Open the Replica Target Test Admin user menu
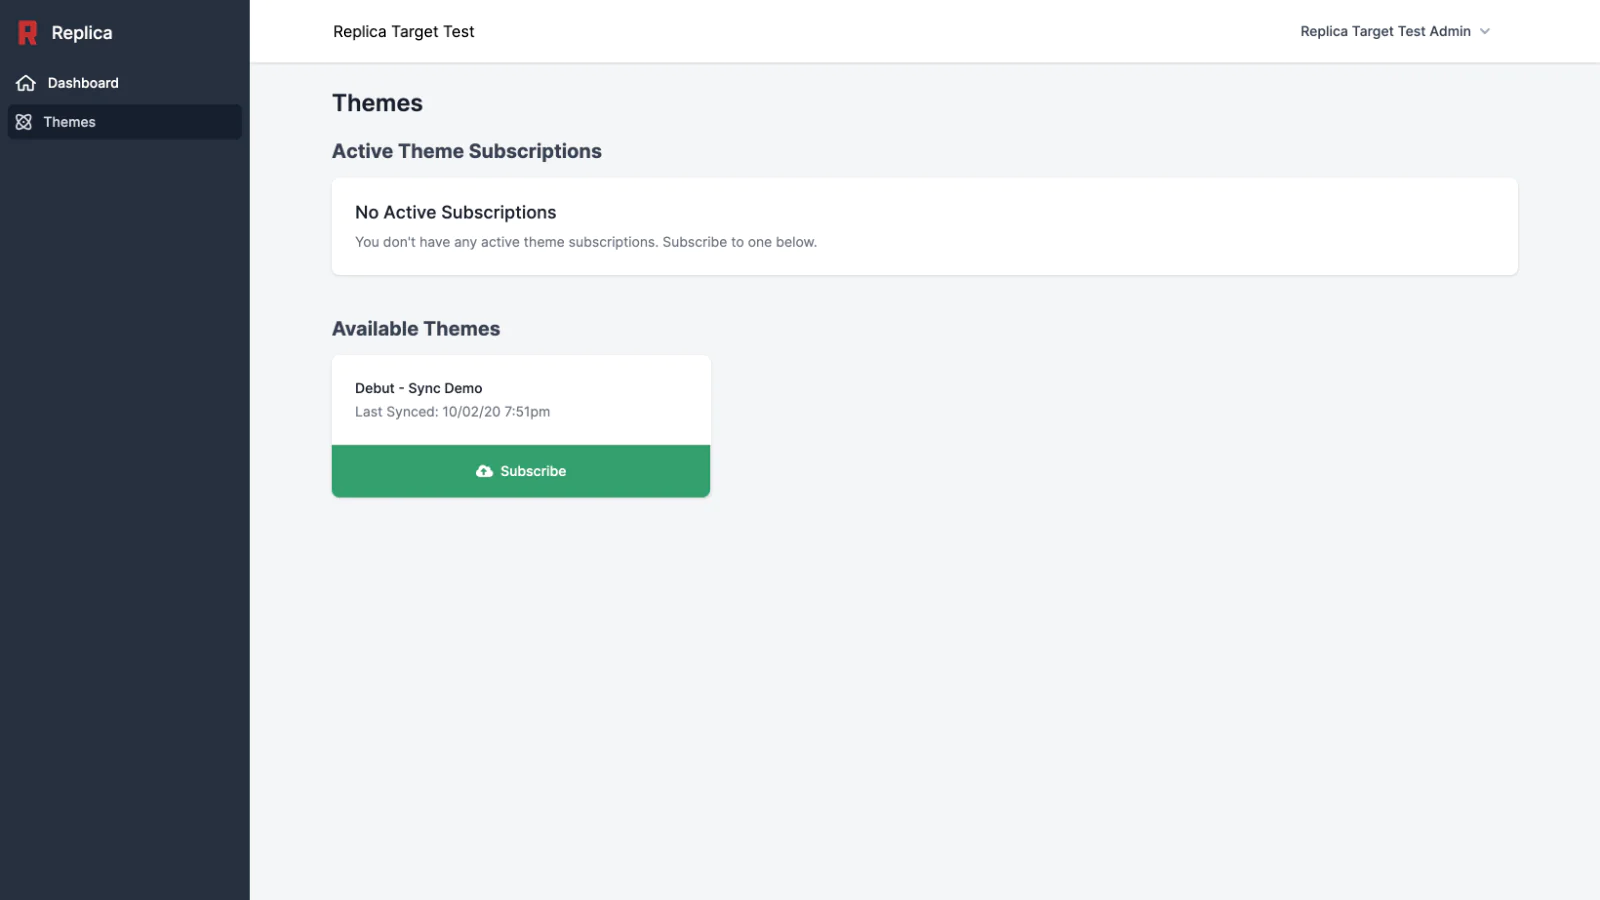The width and height of the screenshot is (1600, 900). coord(1385,32)
